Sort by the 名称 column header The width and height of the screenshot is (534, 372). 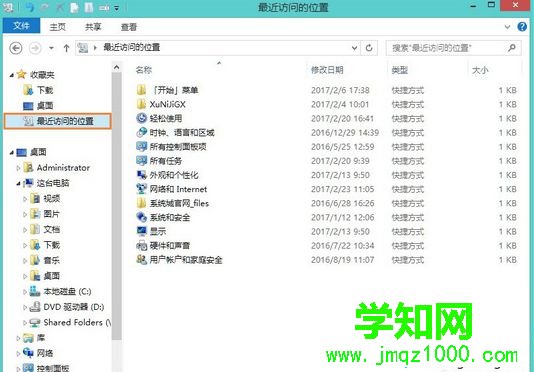coord(144,70)
